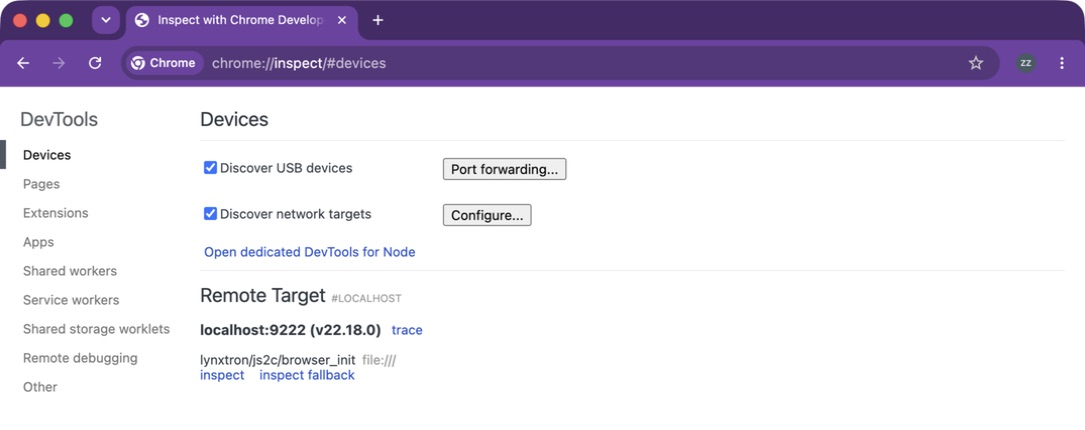1085x430 pixels.
Task: Click the trace link for localhost:9222
Action: point(407,330)
